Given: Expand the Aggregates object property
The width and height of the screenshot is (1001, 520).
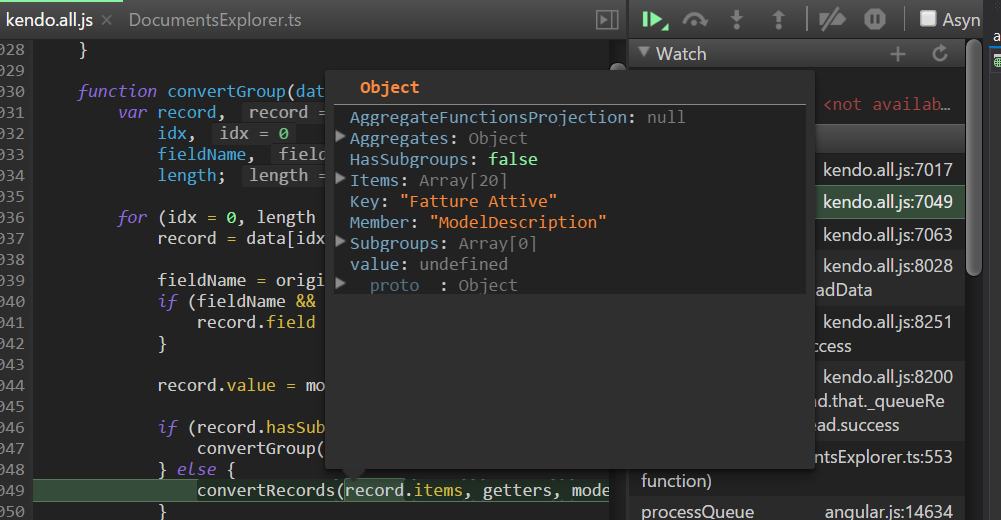Looking at the screenshot, I should pyautogui.click(x=342, y=138).
